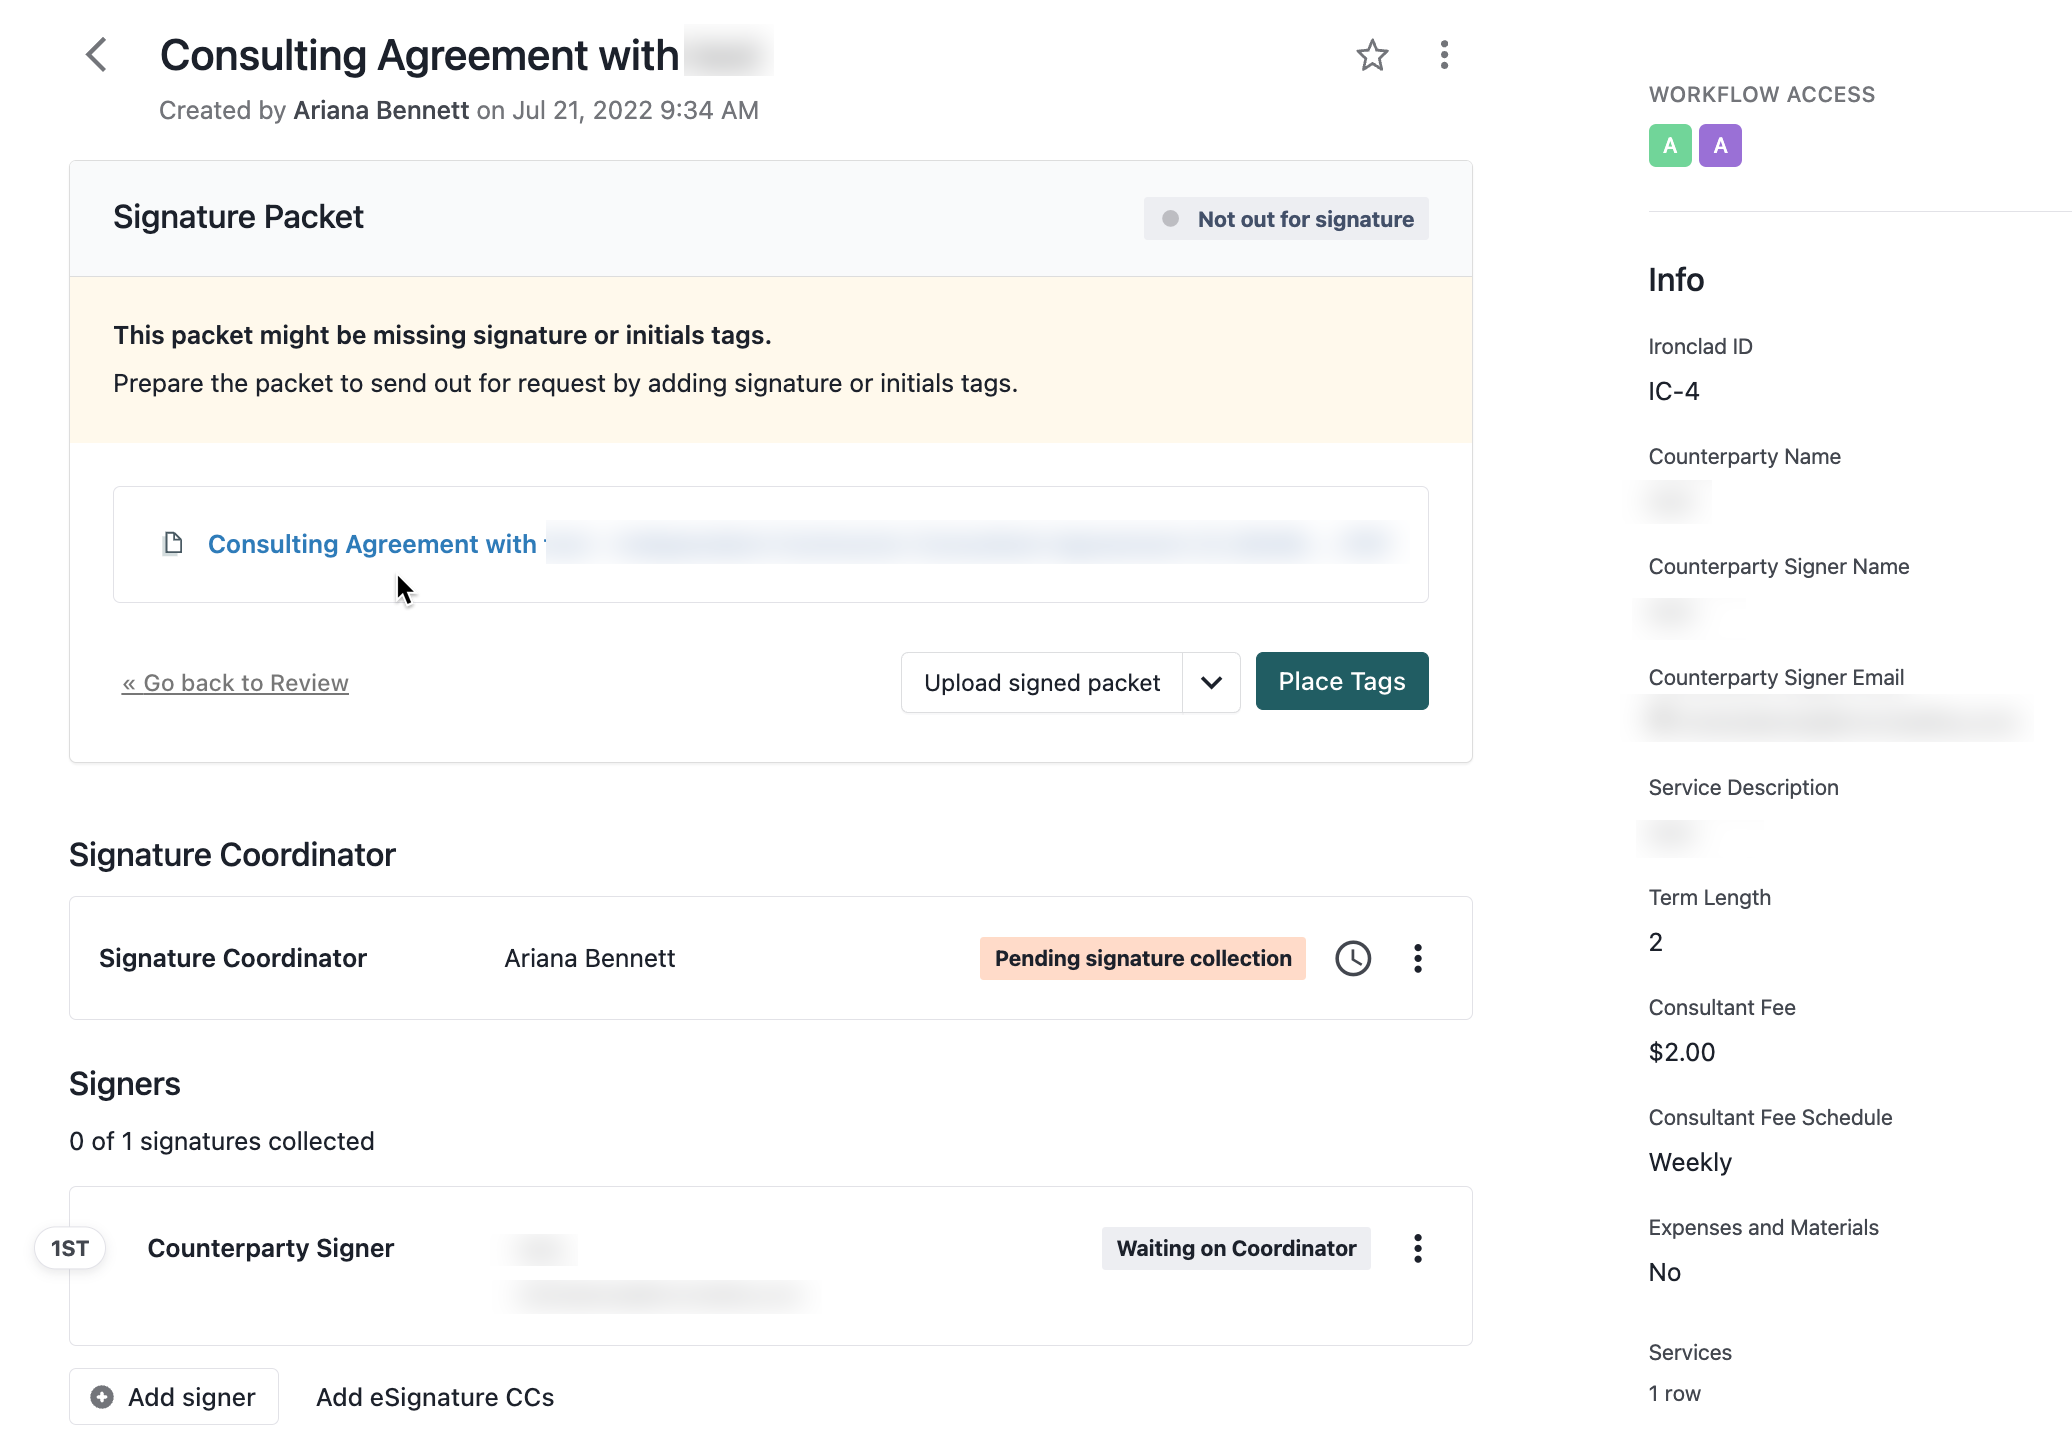The height and width of the screenshot is (1452, 2072).
Task: Open the Counterparty Signer kebab menu
Action: pos(1417,1248)
